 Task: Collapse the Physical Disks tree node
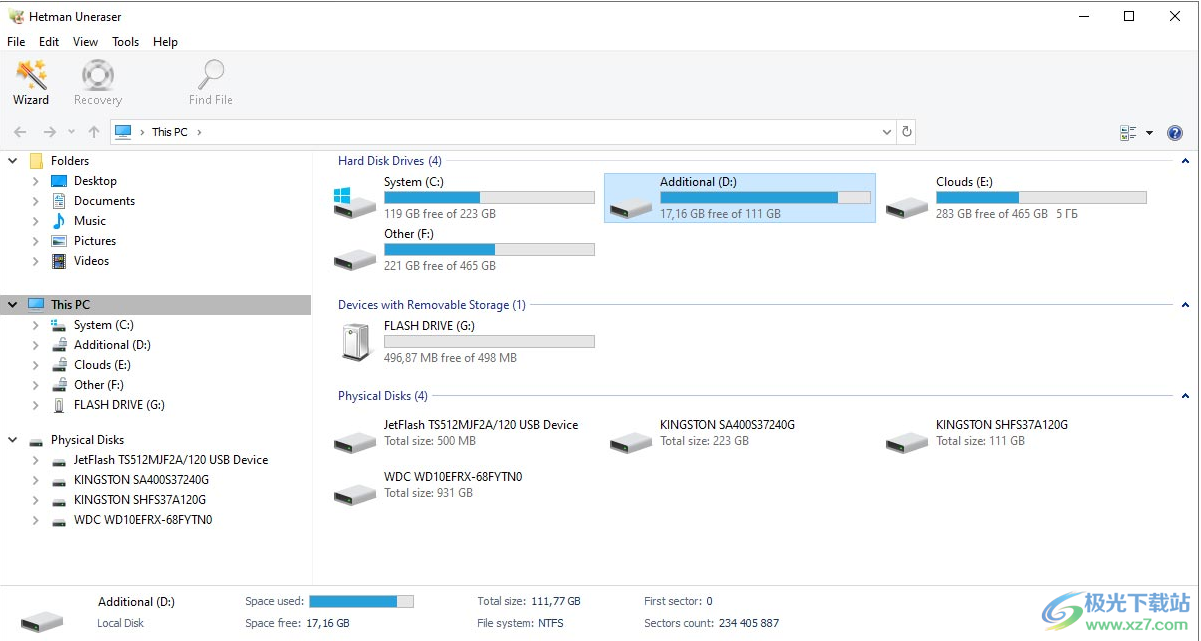click(13, 440)
